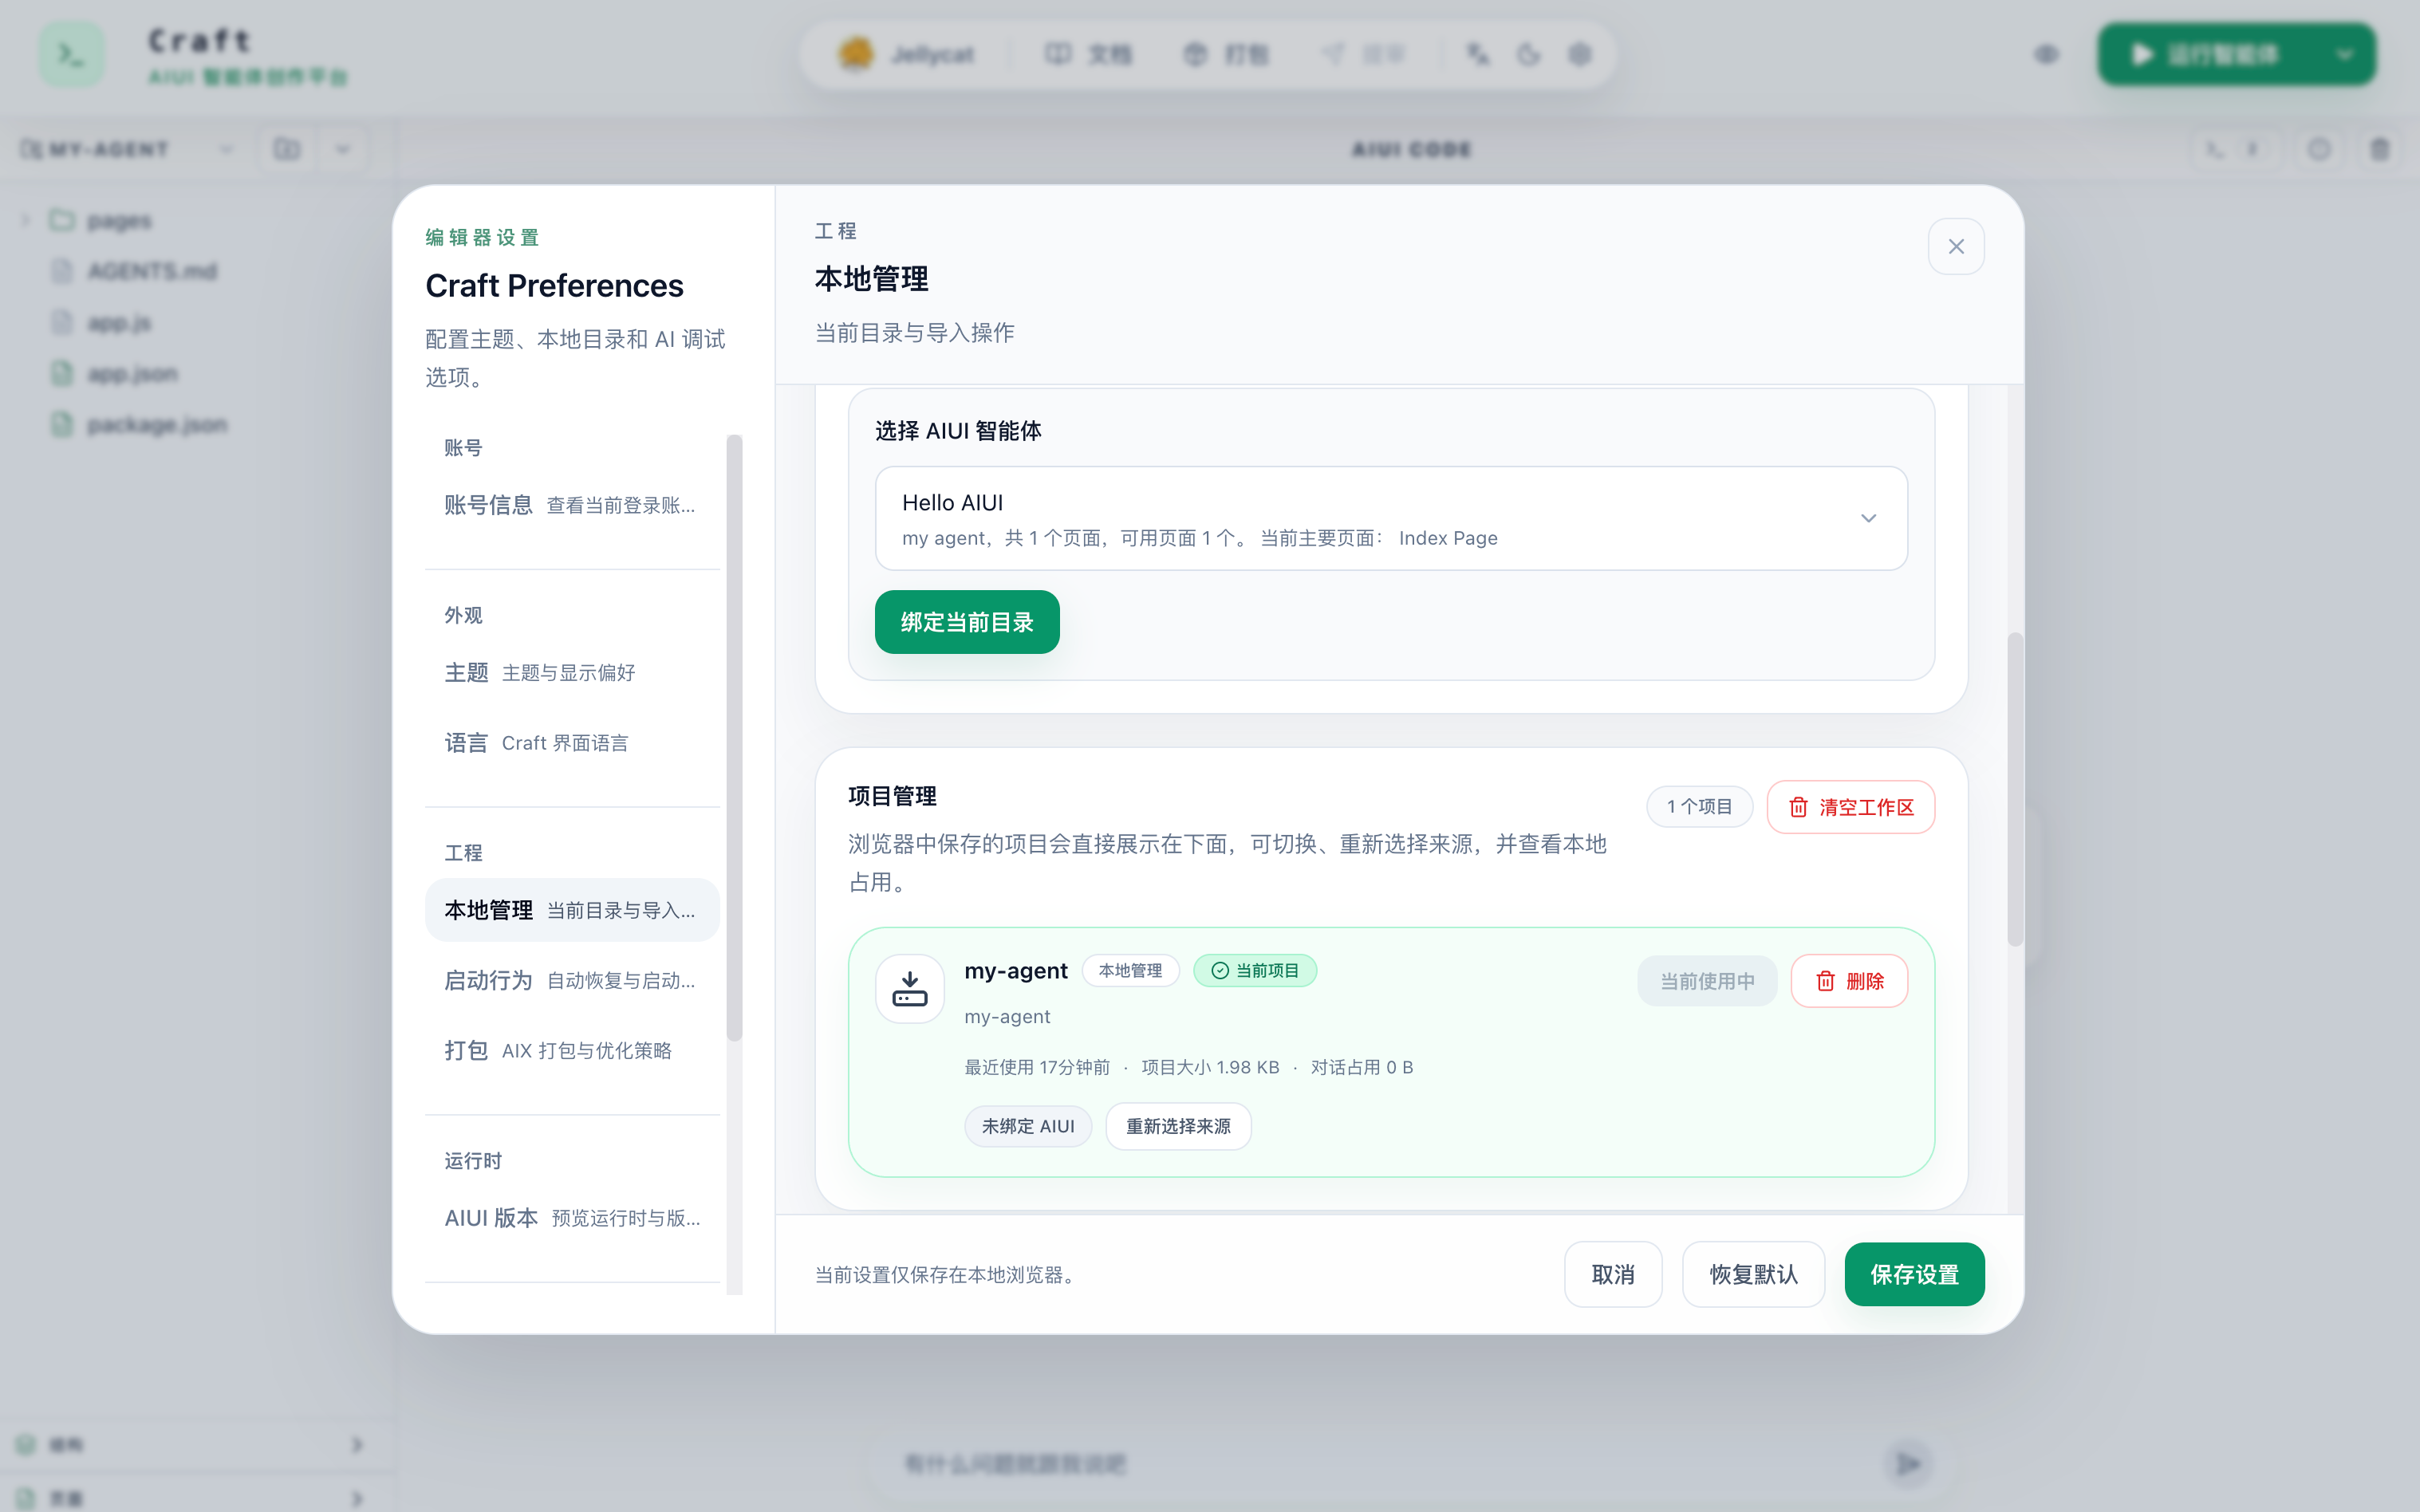This screenshot has height=1512, width=2420.
Task: Click the 对话占用 0 B text
Action: pos(1362,1067)
